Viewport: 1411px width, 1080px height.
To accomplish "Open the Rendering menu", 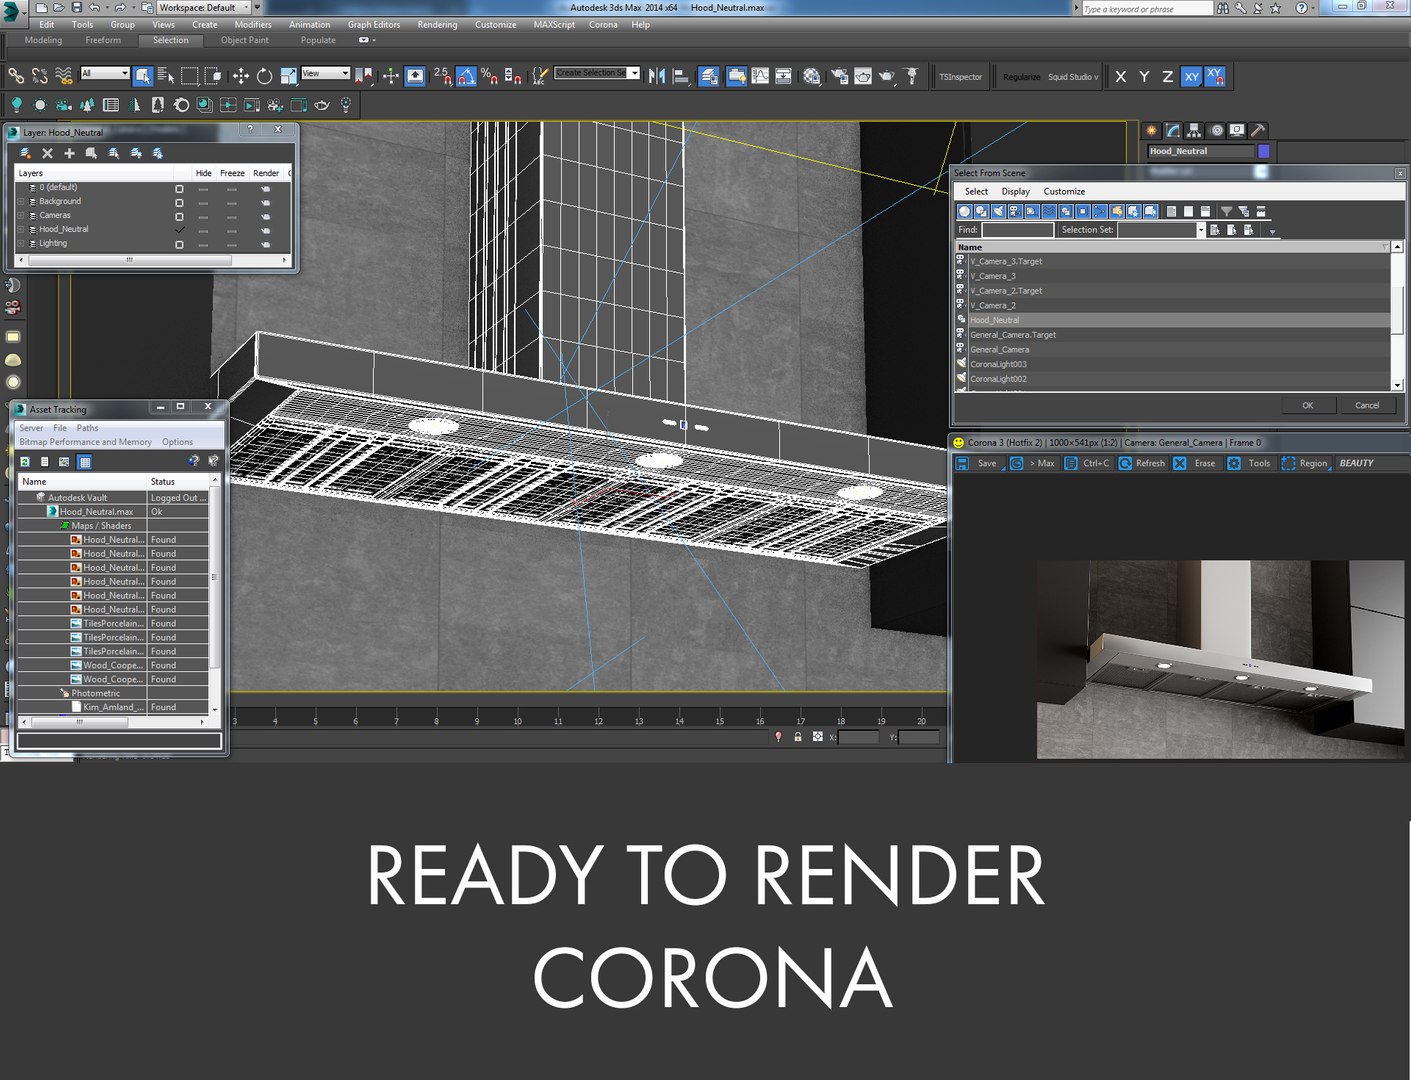I will [437, 25].
